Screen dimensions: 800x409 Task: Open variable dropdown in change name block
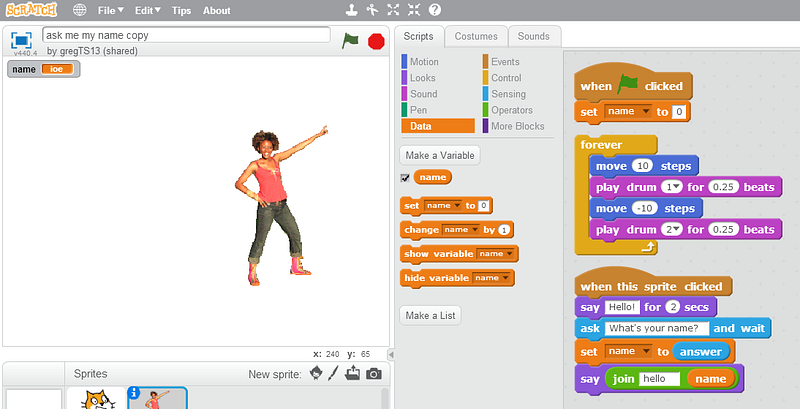point(461,229)
